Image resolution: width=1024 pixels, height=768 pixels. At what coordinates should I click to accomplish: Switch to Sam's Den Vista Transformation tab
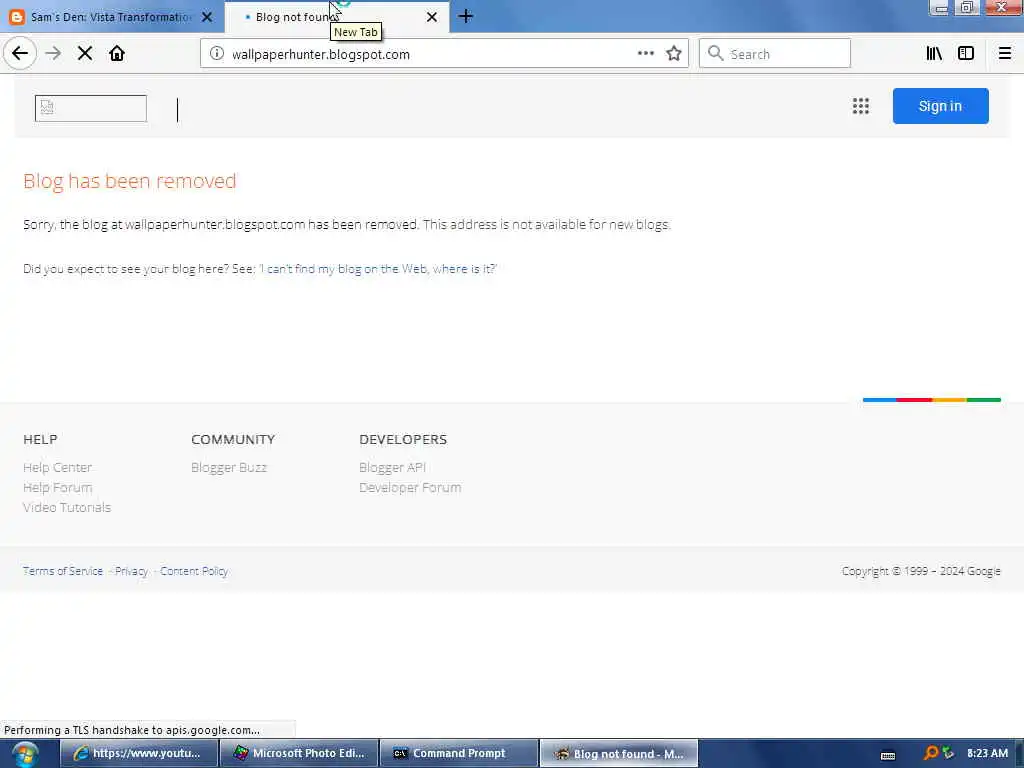(110, 17)
